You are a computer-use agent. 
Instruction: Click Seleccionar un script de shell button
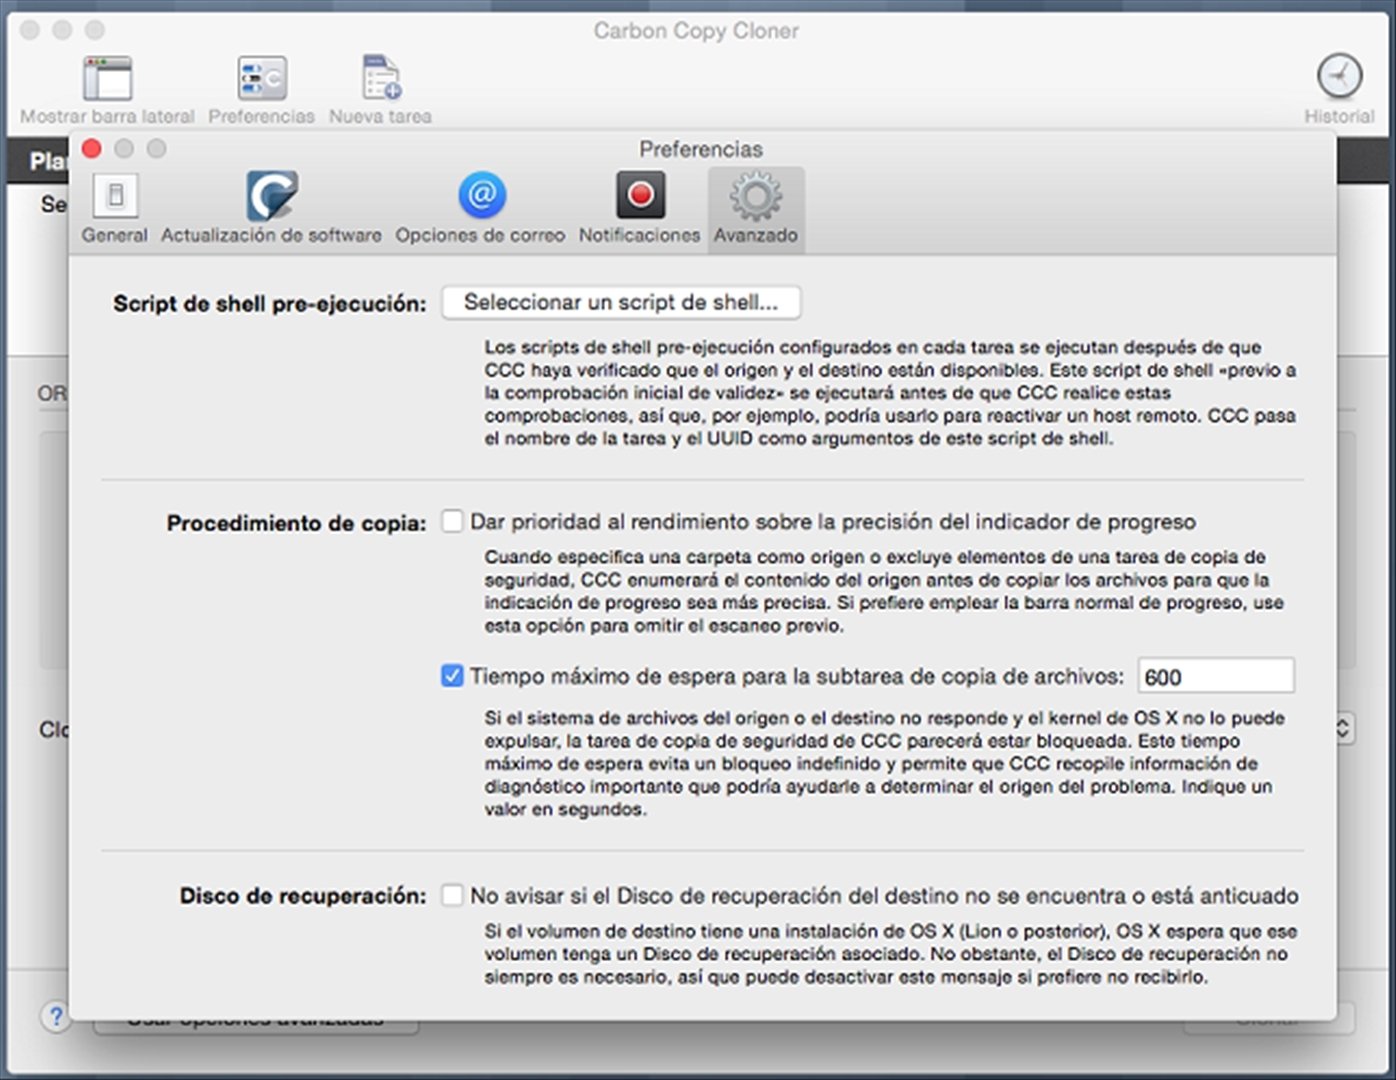621,302
